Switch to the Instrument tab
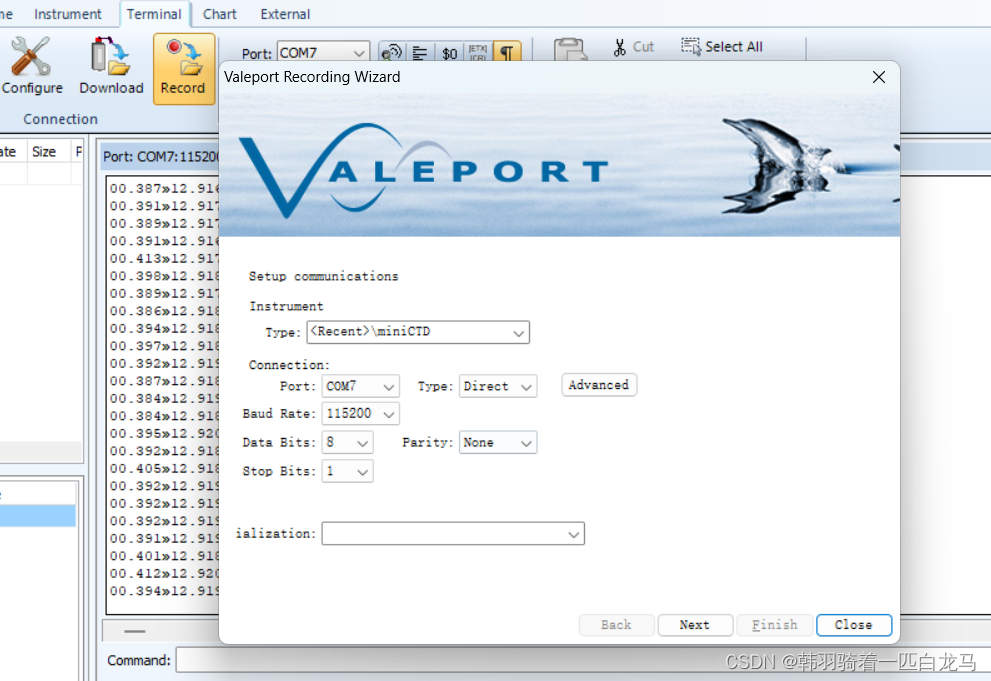This screenshot has height=681, width=991. 68,14
